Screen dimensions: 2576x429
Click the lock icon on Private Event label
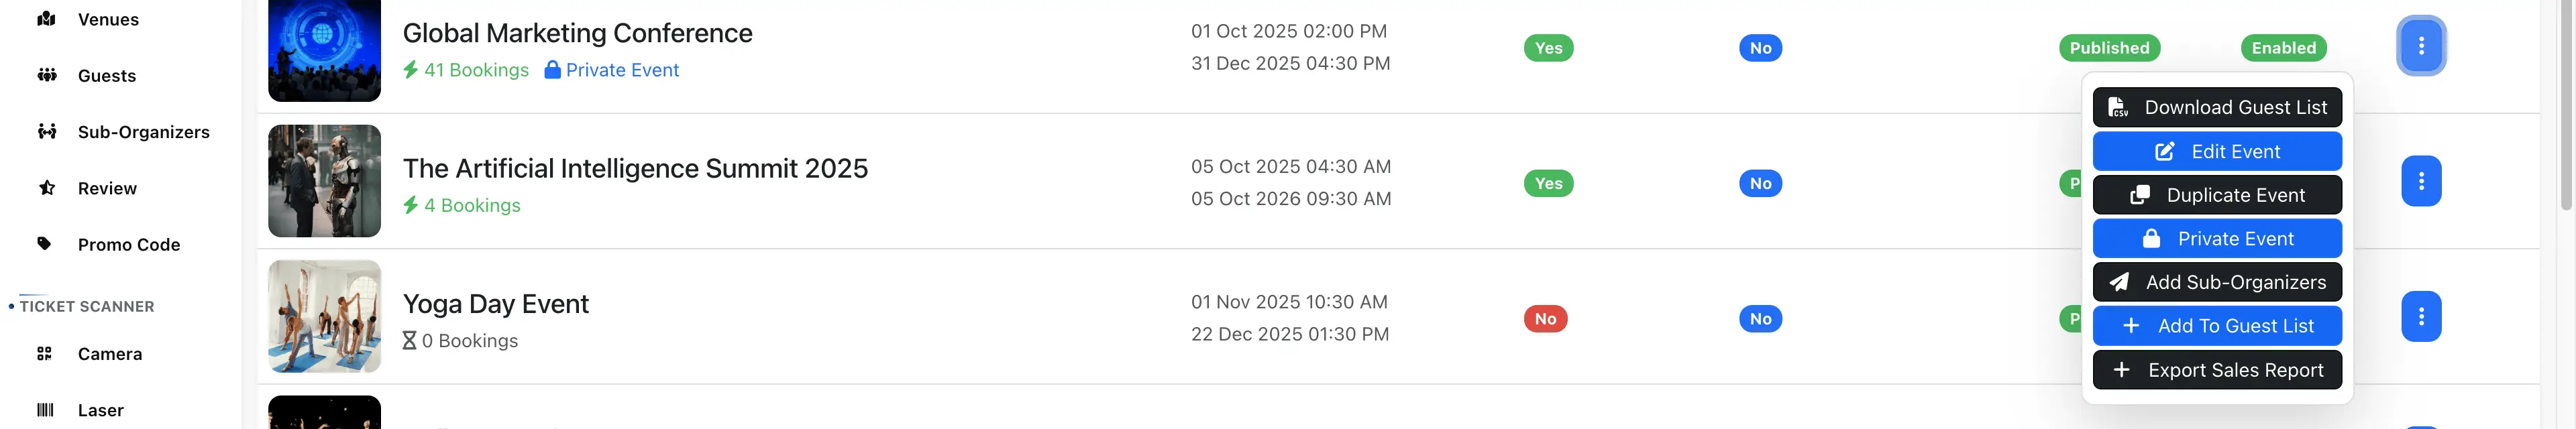(553, 69)
